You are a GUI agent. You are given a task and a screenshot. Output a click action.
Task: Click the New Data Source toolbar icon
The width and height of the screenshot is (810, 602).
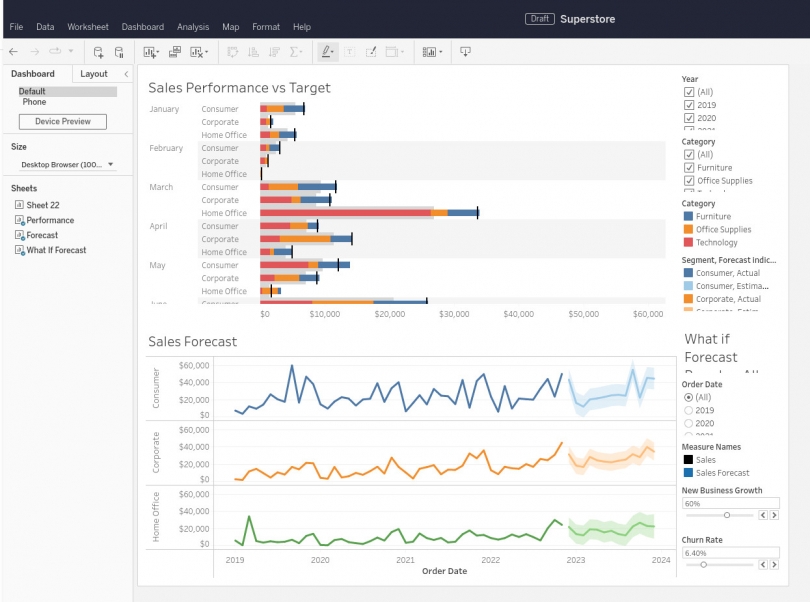point(96,50)
